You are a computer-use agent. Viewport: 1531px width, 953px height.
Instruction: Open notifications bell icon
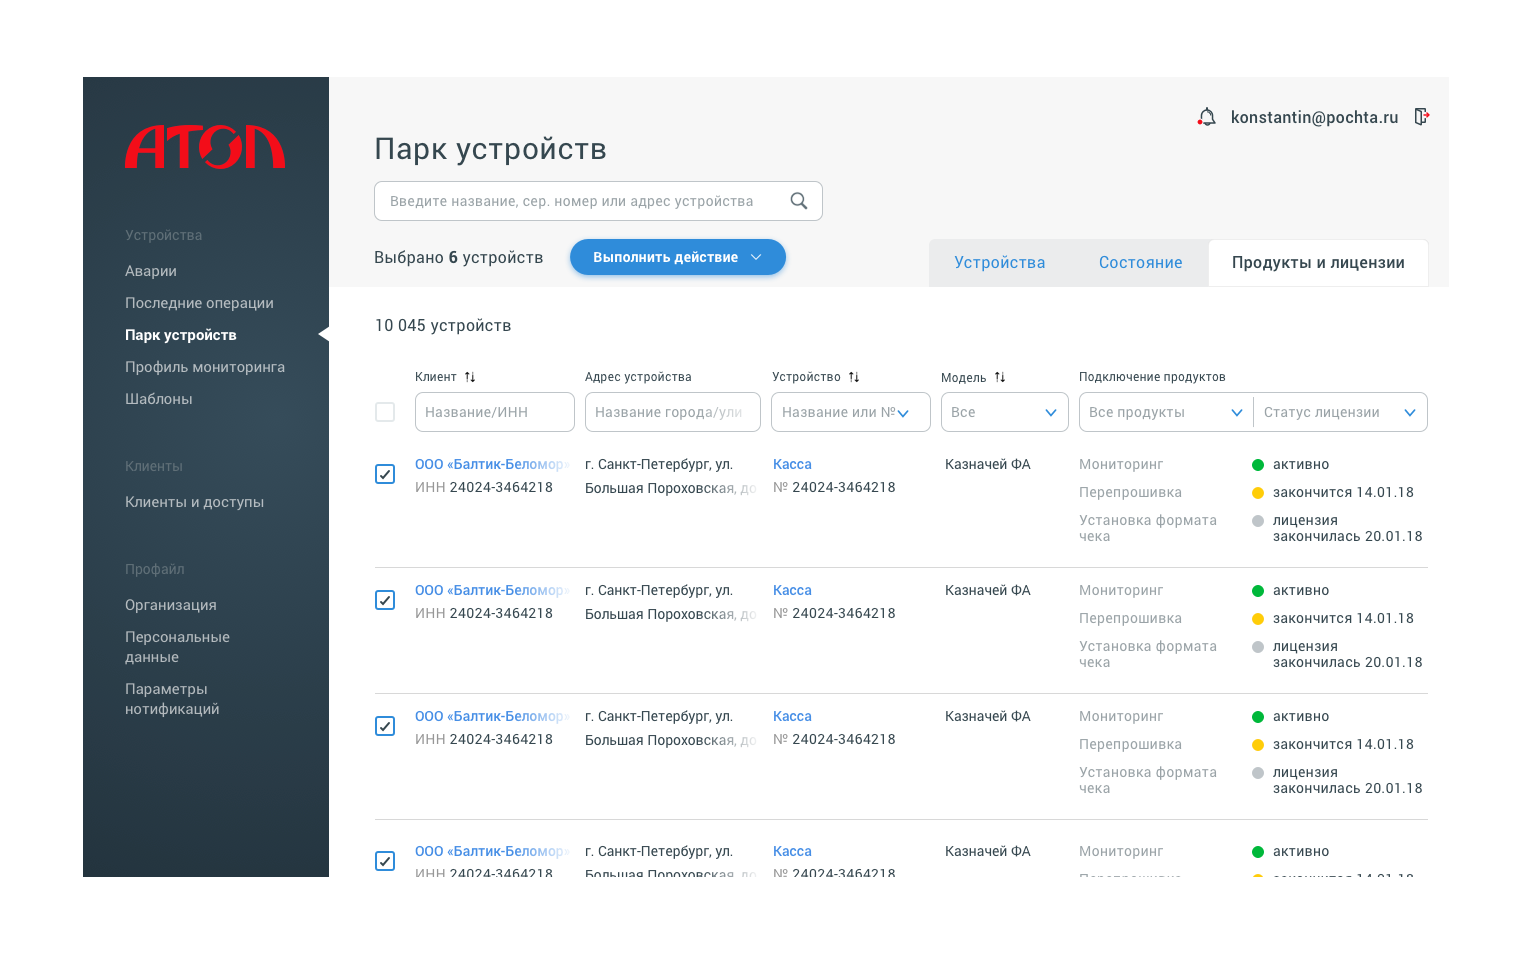point(1206,117)
